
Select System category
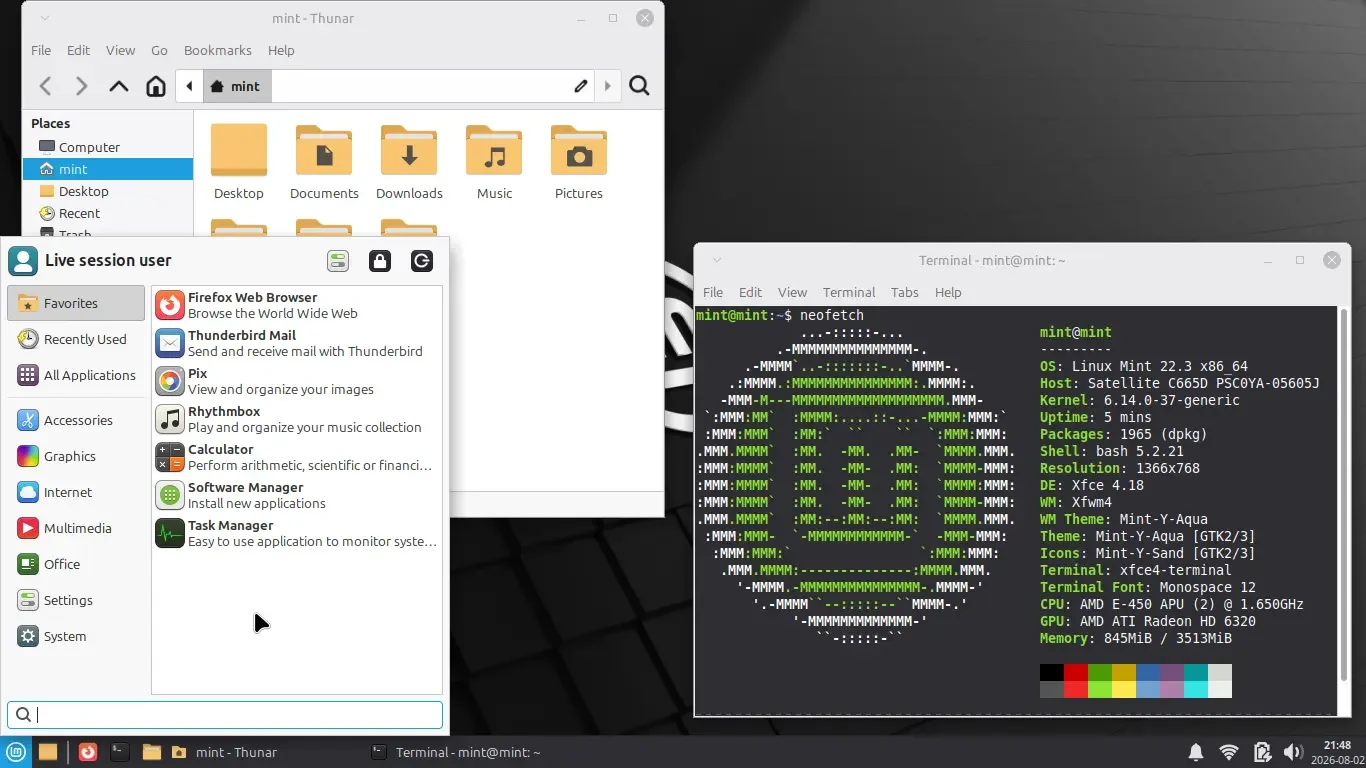click(x=76, y=636)
